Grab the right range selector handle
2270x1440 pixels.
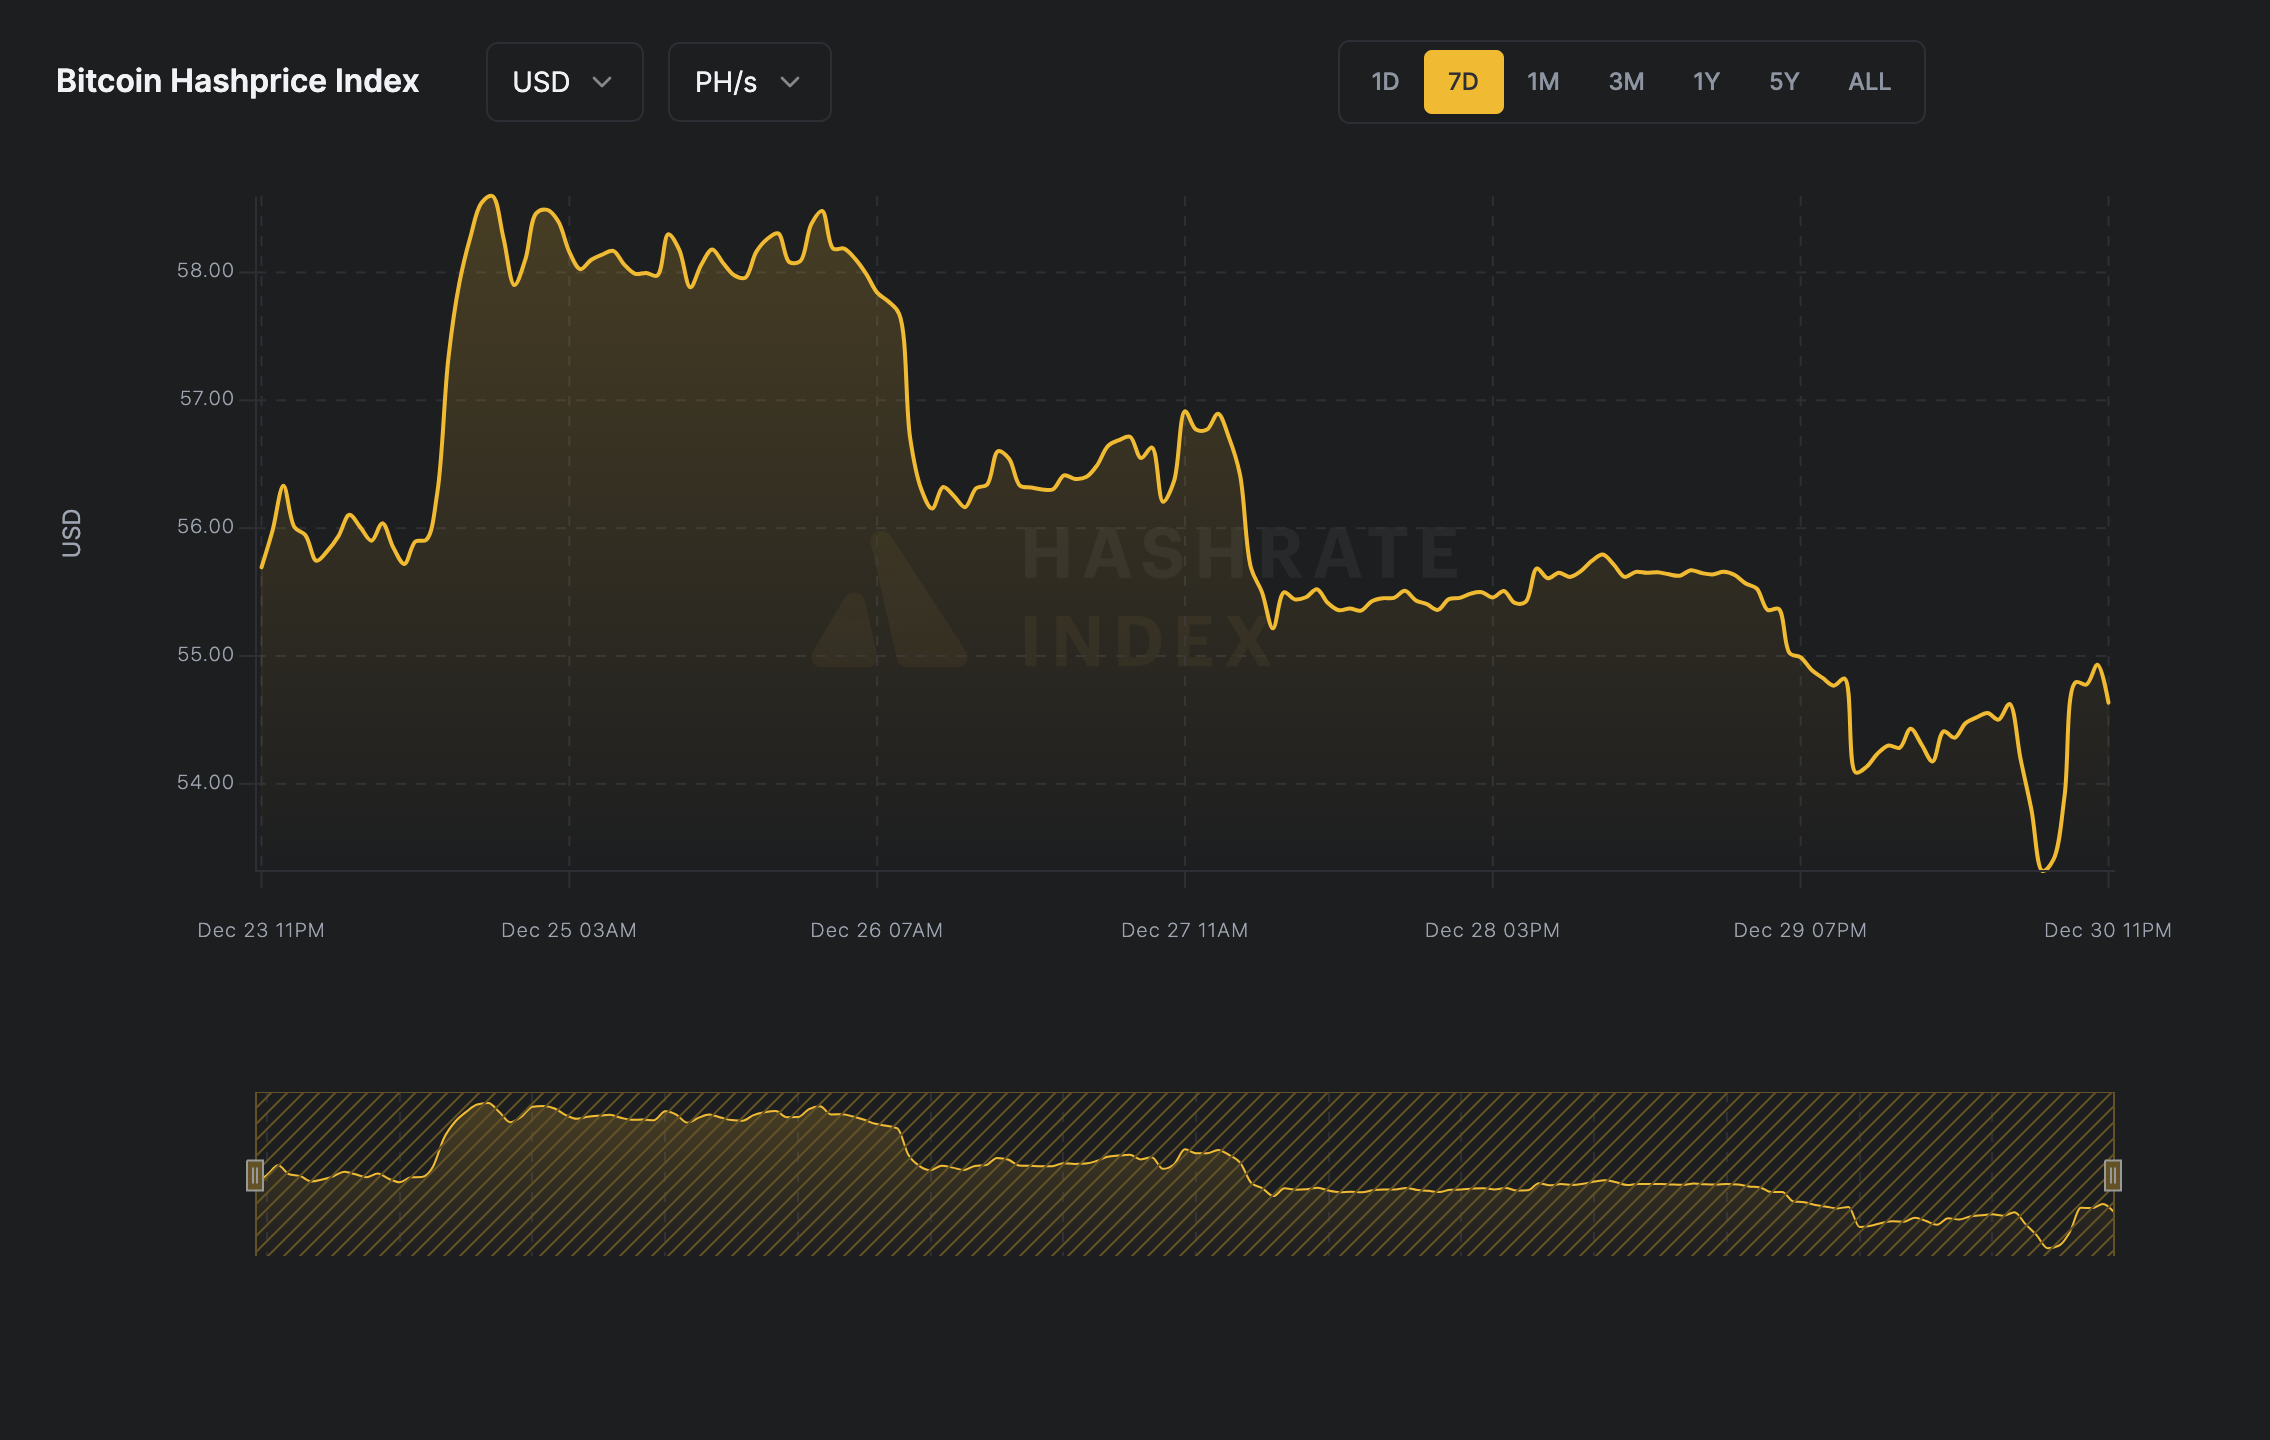(2113, 1175)
